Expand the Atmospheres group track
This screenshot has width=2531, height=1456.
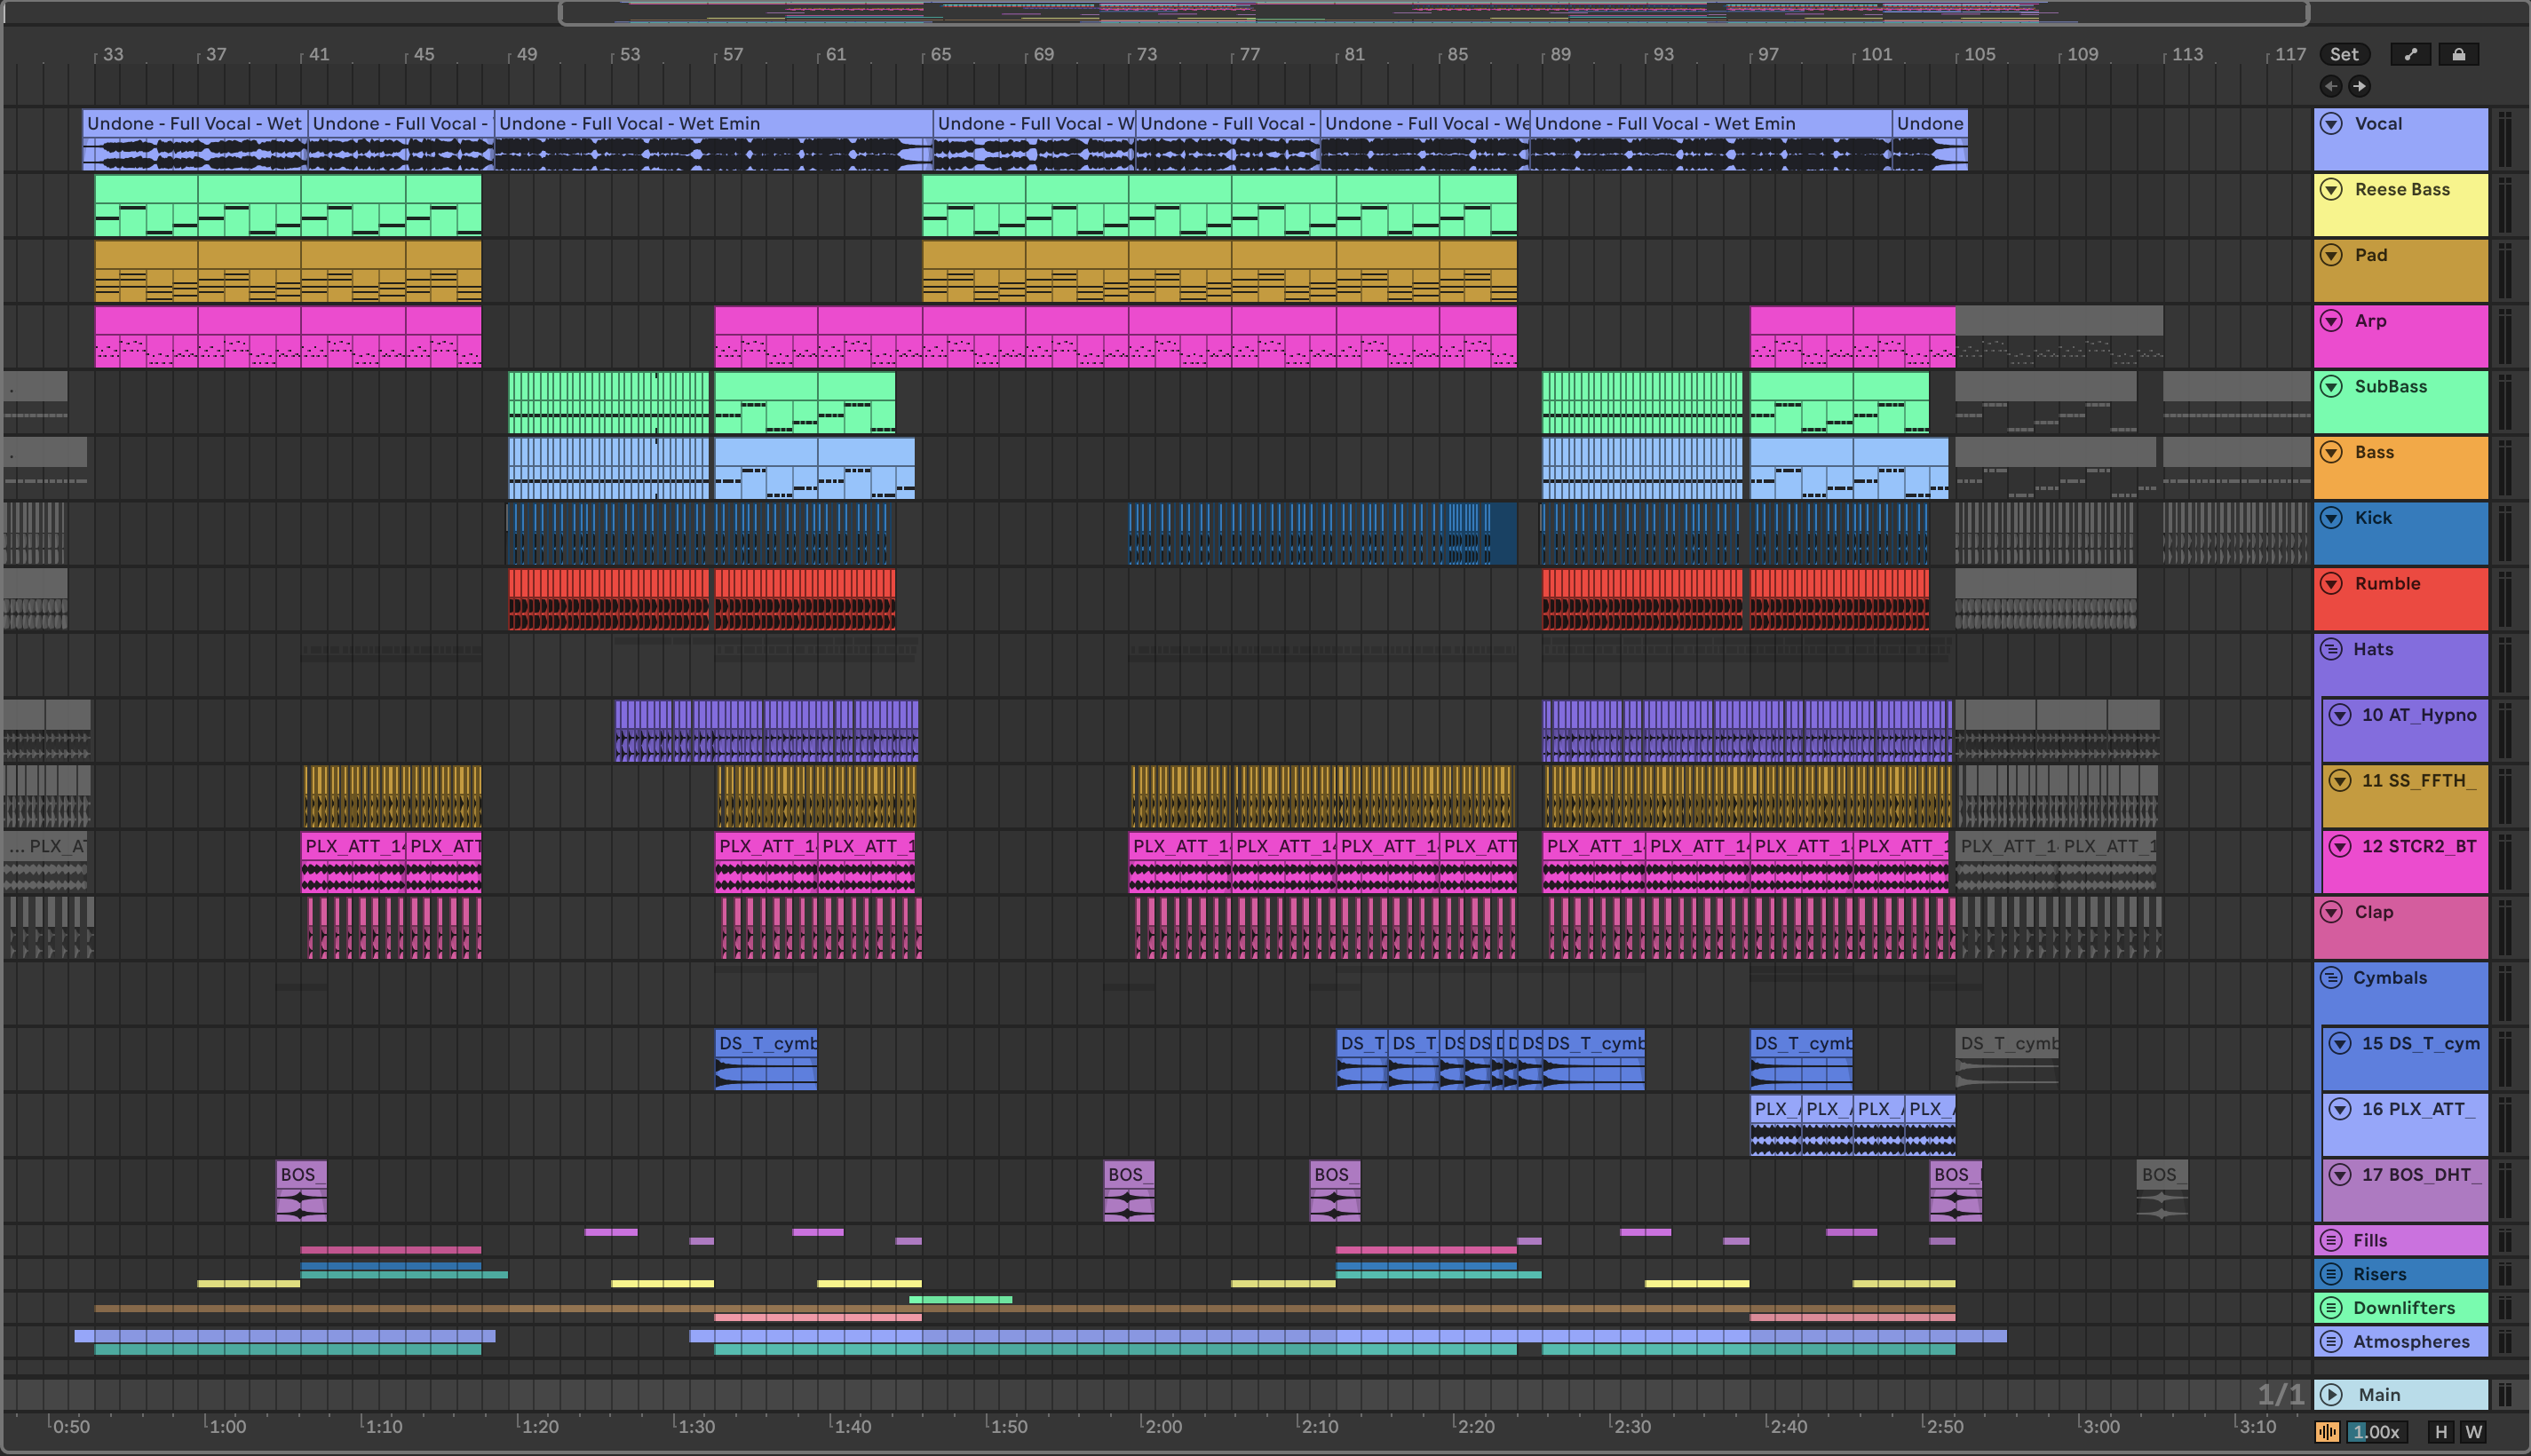click(2332, 1341)
